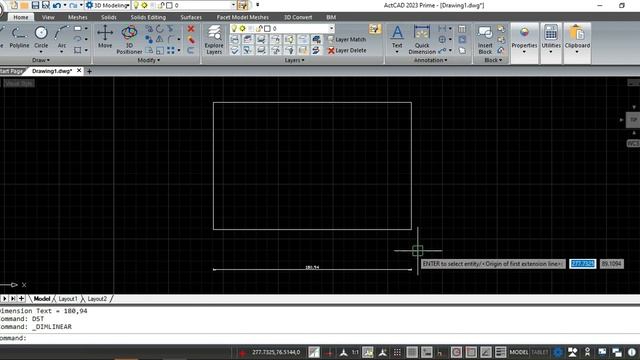Viewport: 640px width, 360px height.
Task: Click the layer settings icon right of layer dropdown
Action: (374, 29)
